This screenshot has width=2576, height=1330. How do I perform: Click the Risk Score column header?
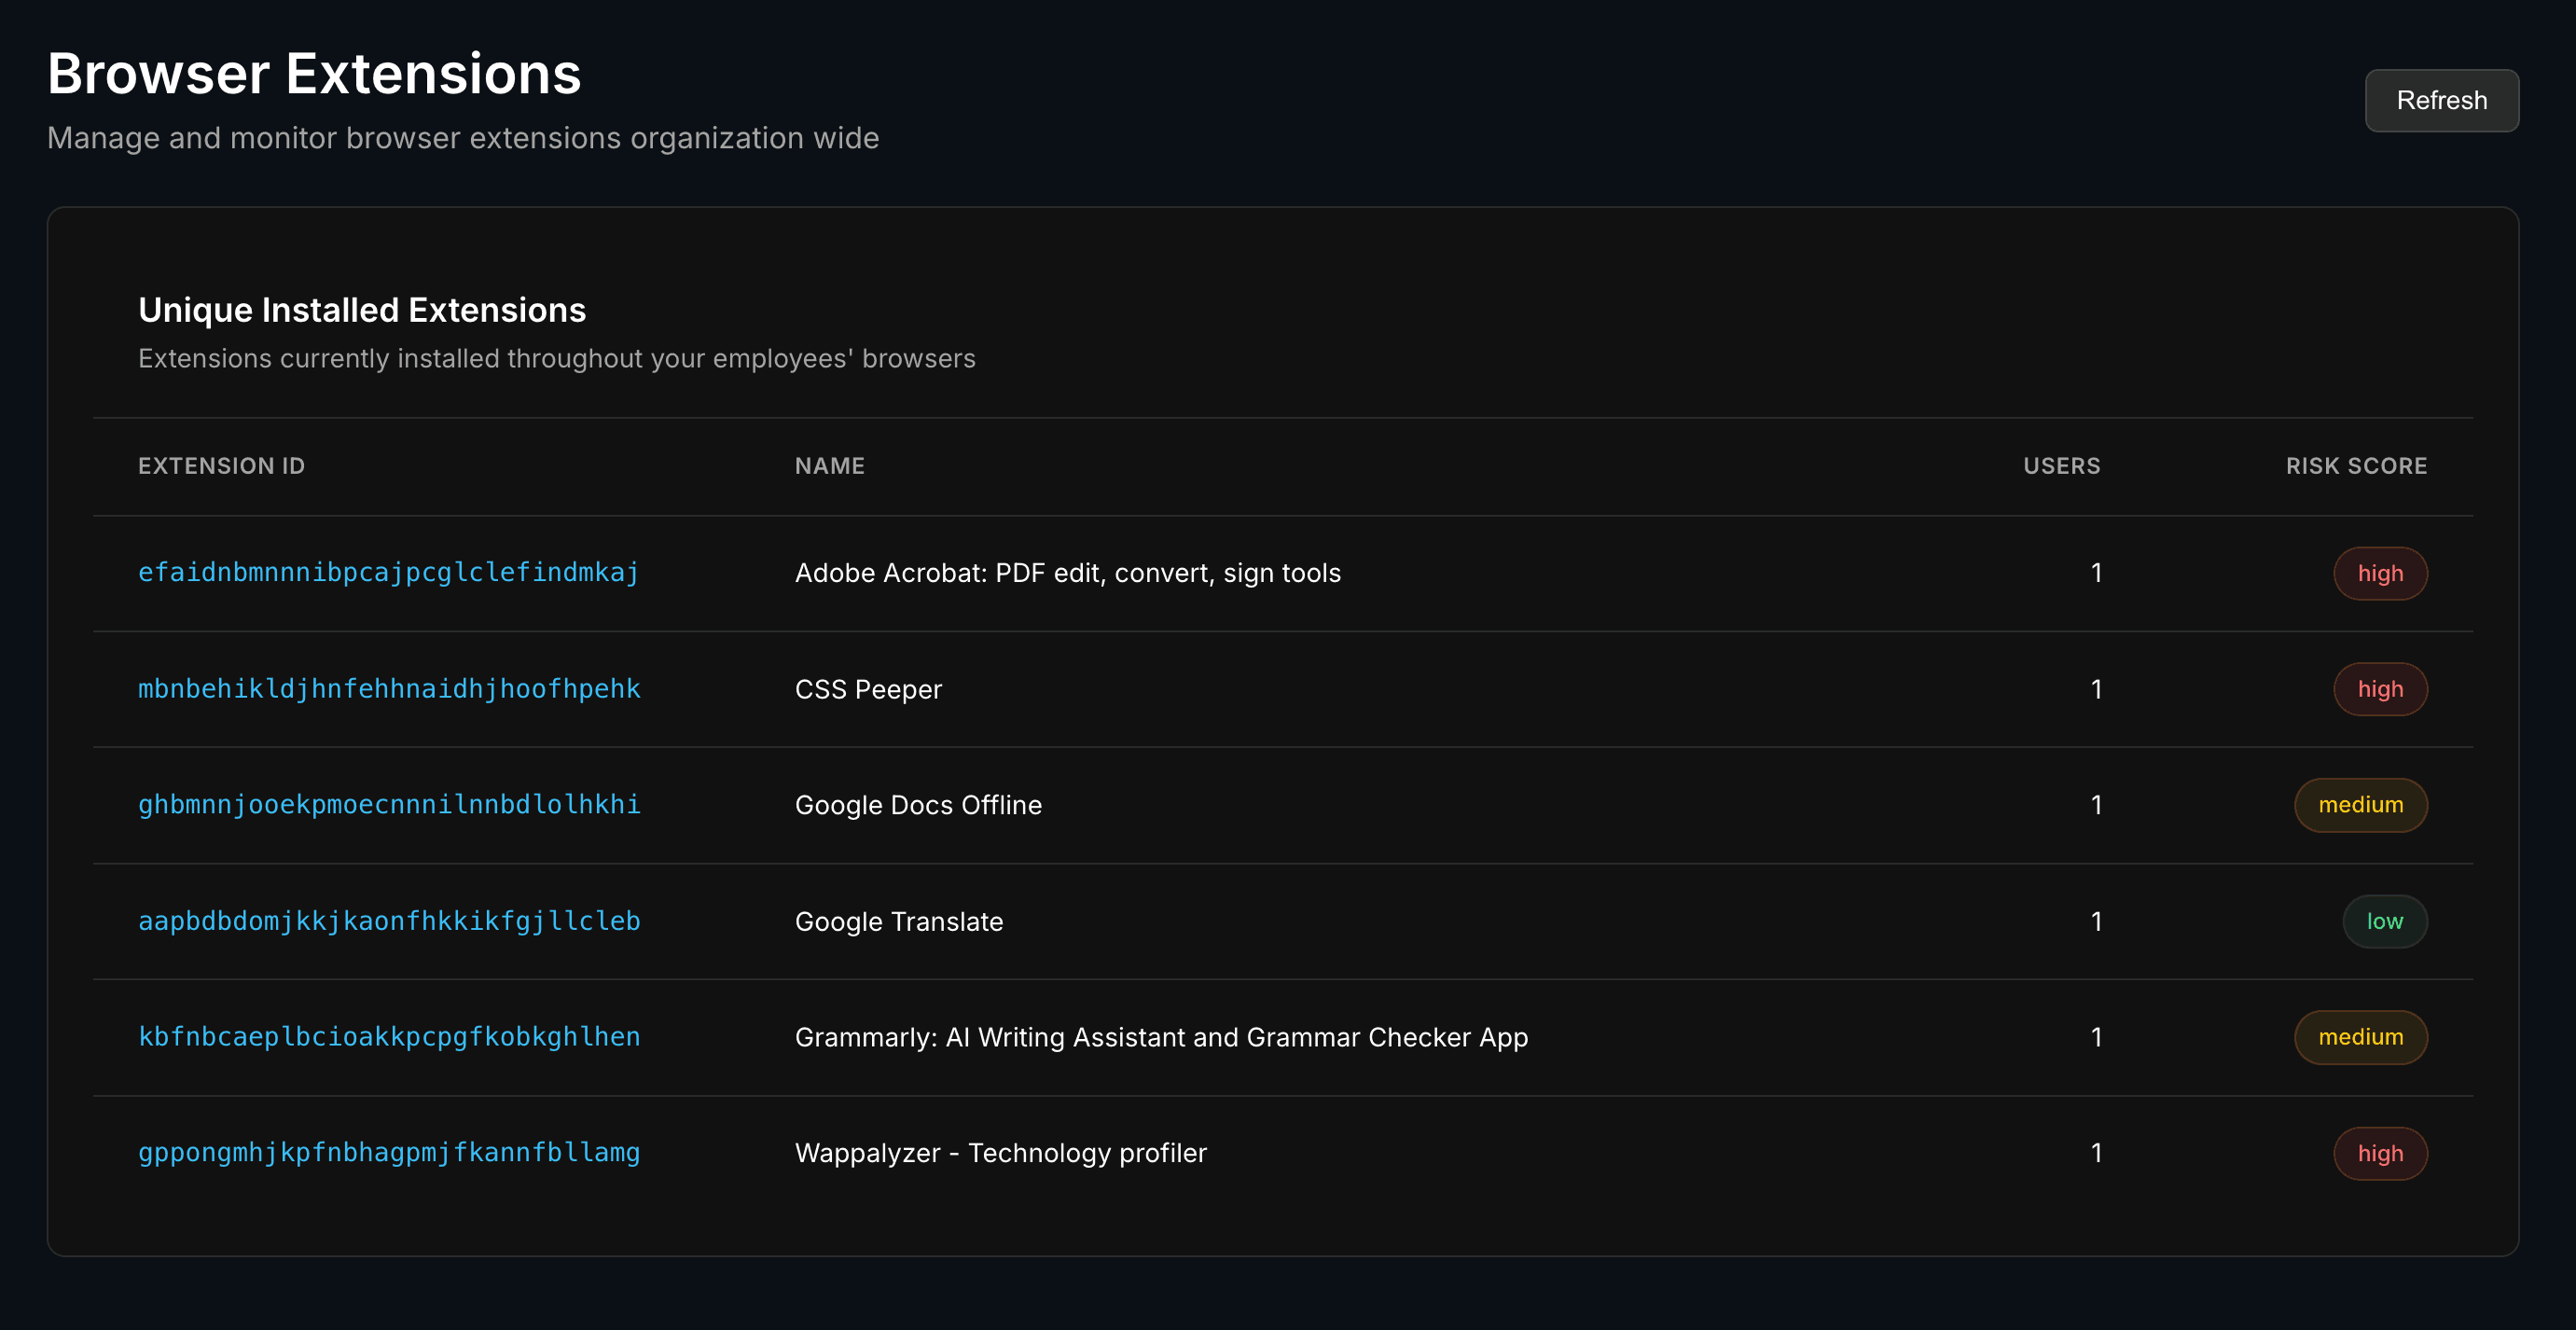(x=2356, y=466)
